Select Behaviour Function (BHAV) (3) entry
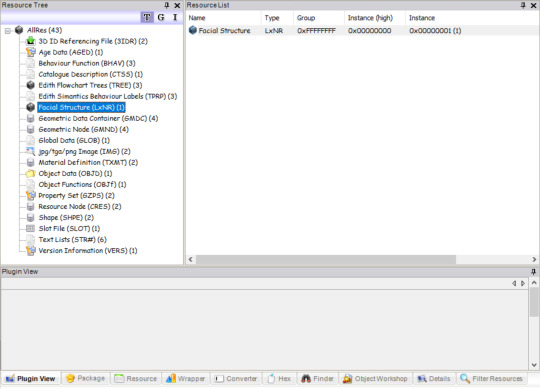Screen dimensions: 540x389 click(87, 63)
